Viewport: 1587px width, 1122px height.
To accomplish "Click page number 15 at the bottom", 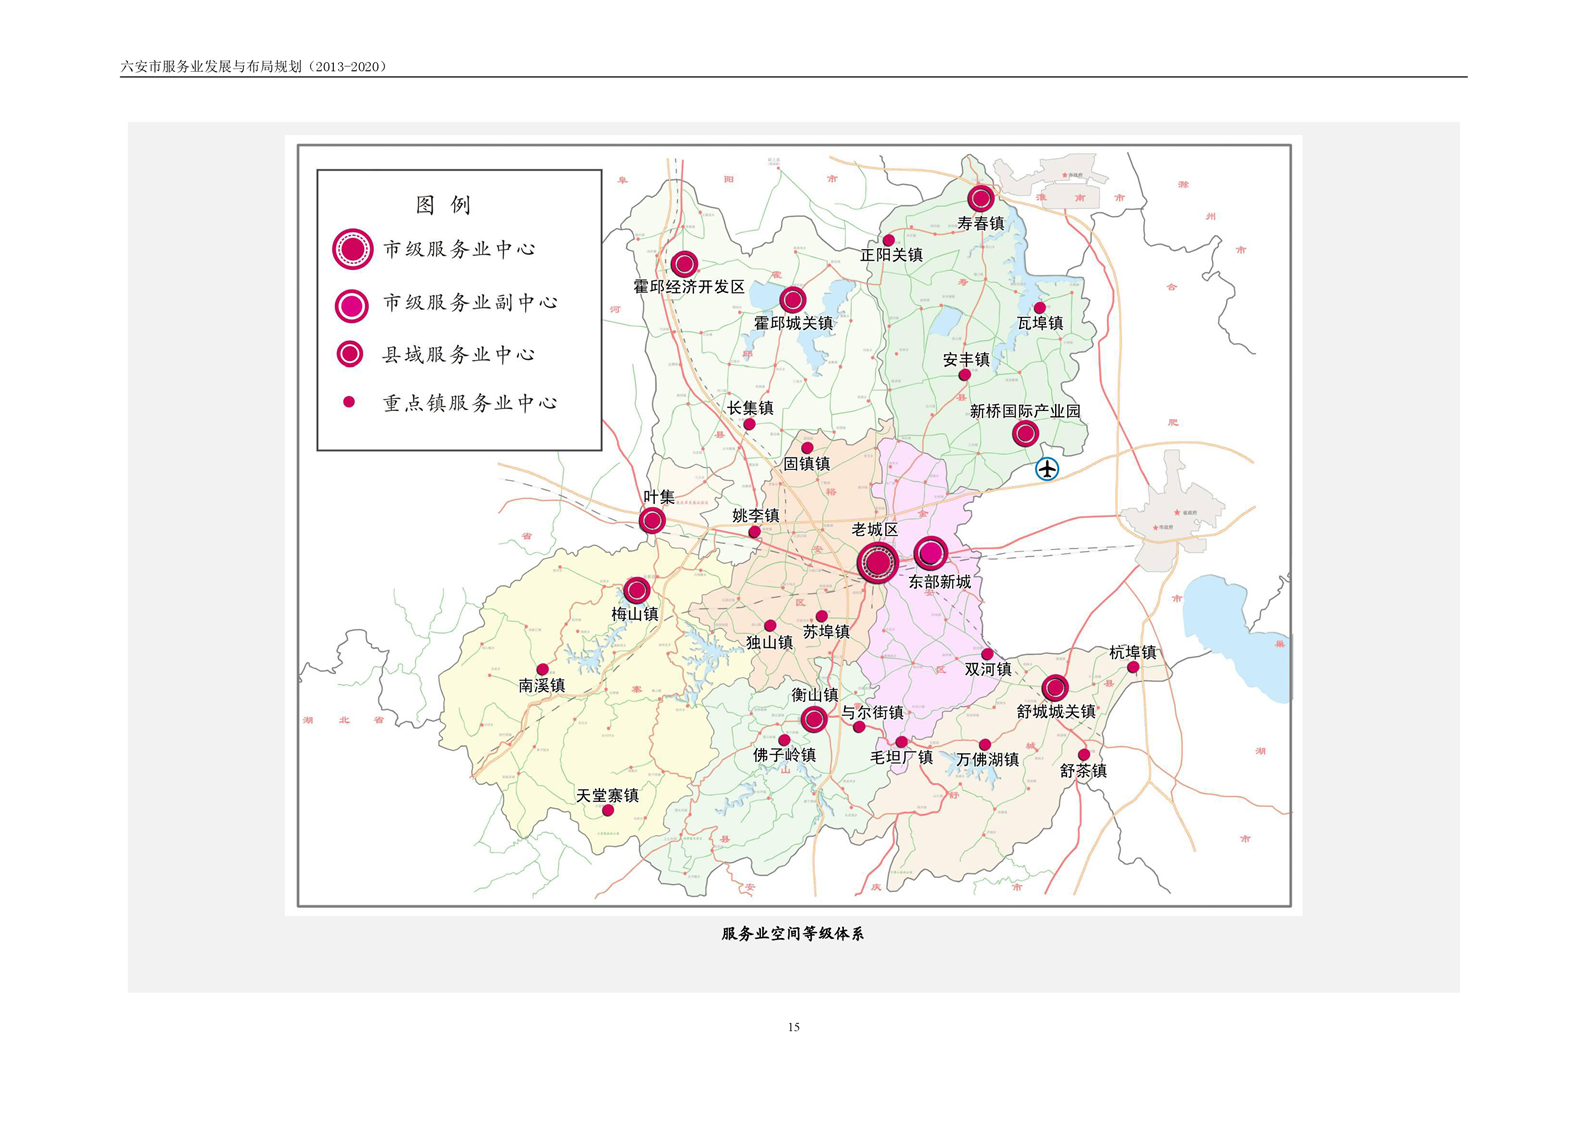I will (x=793, y=1027).
